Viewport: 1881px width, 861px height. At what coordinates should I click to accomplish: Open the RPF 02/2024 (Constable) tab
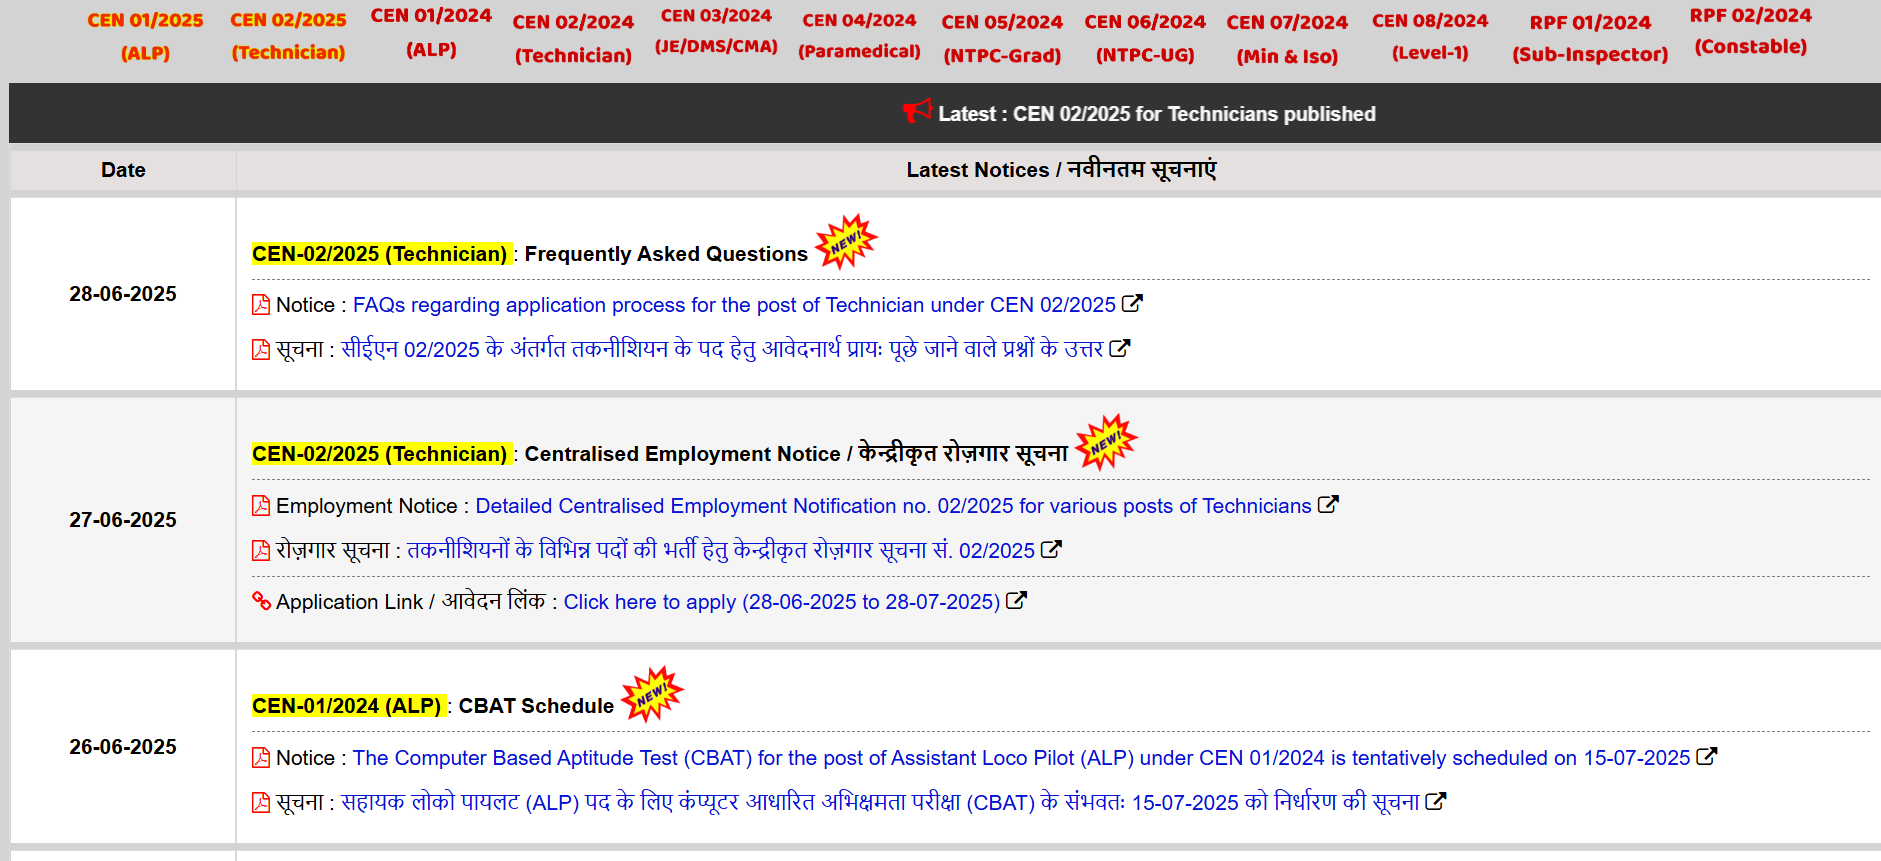1750,31
